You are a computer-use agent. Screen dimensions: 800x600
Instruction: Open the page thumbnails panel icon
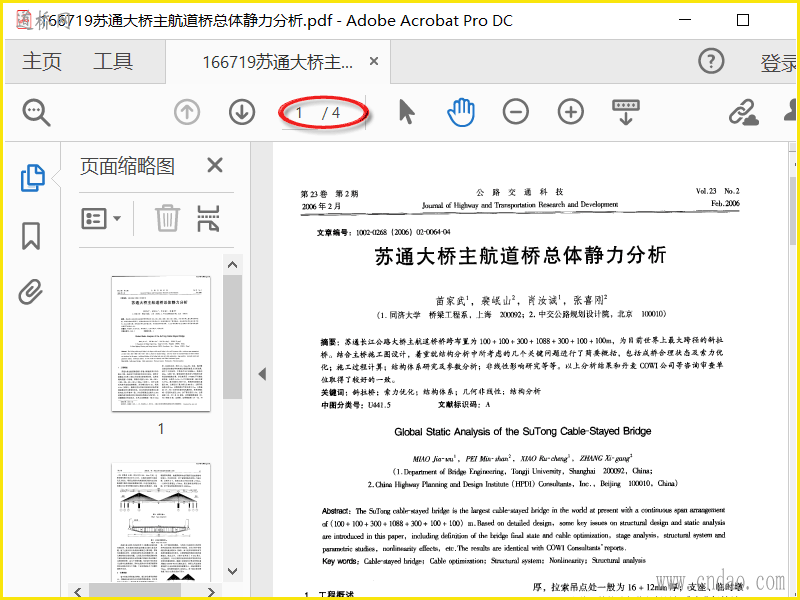(32, 178)
